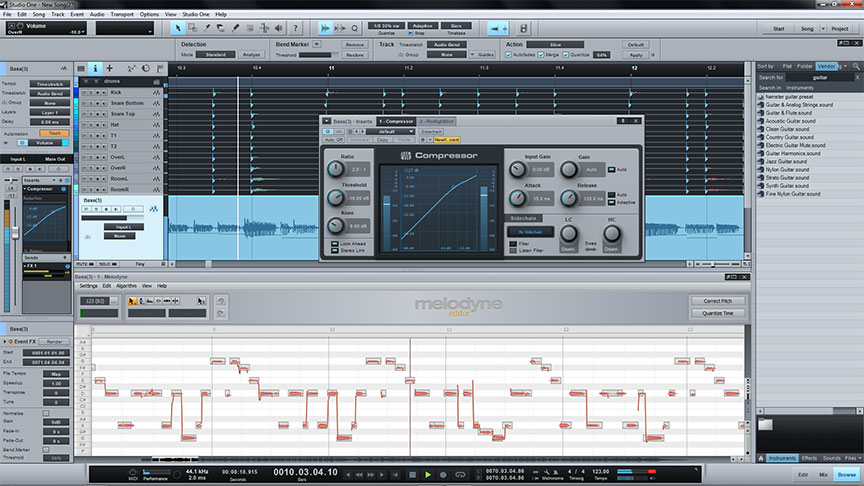
Task: Click the Apply button in the Action section
Action: (x=636, y=55)
